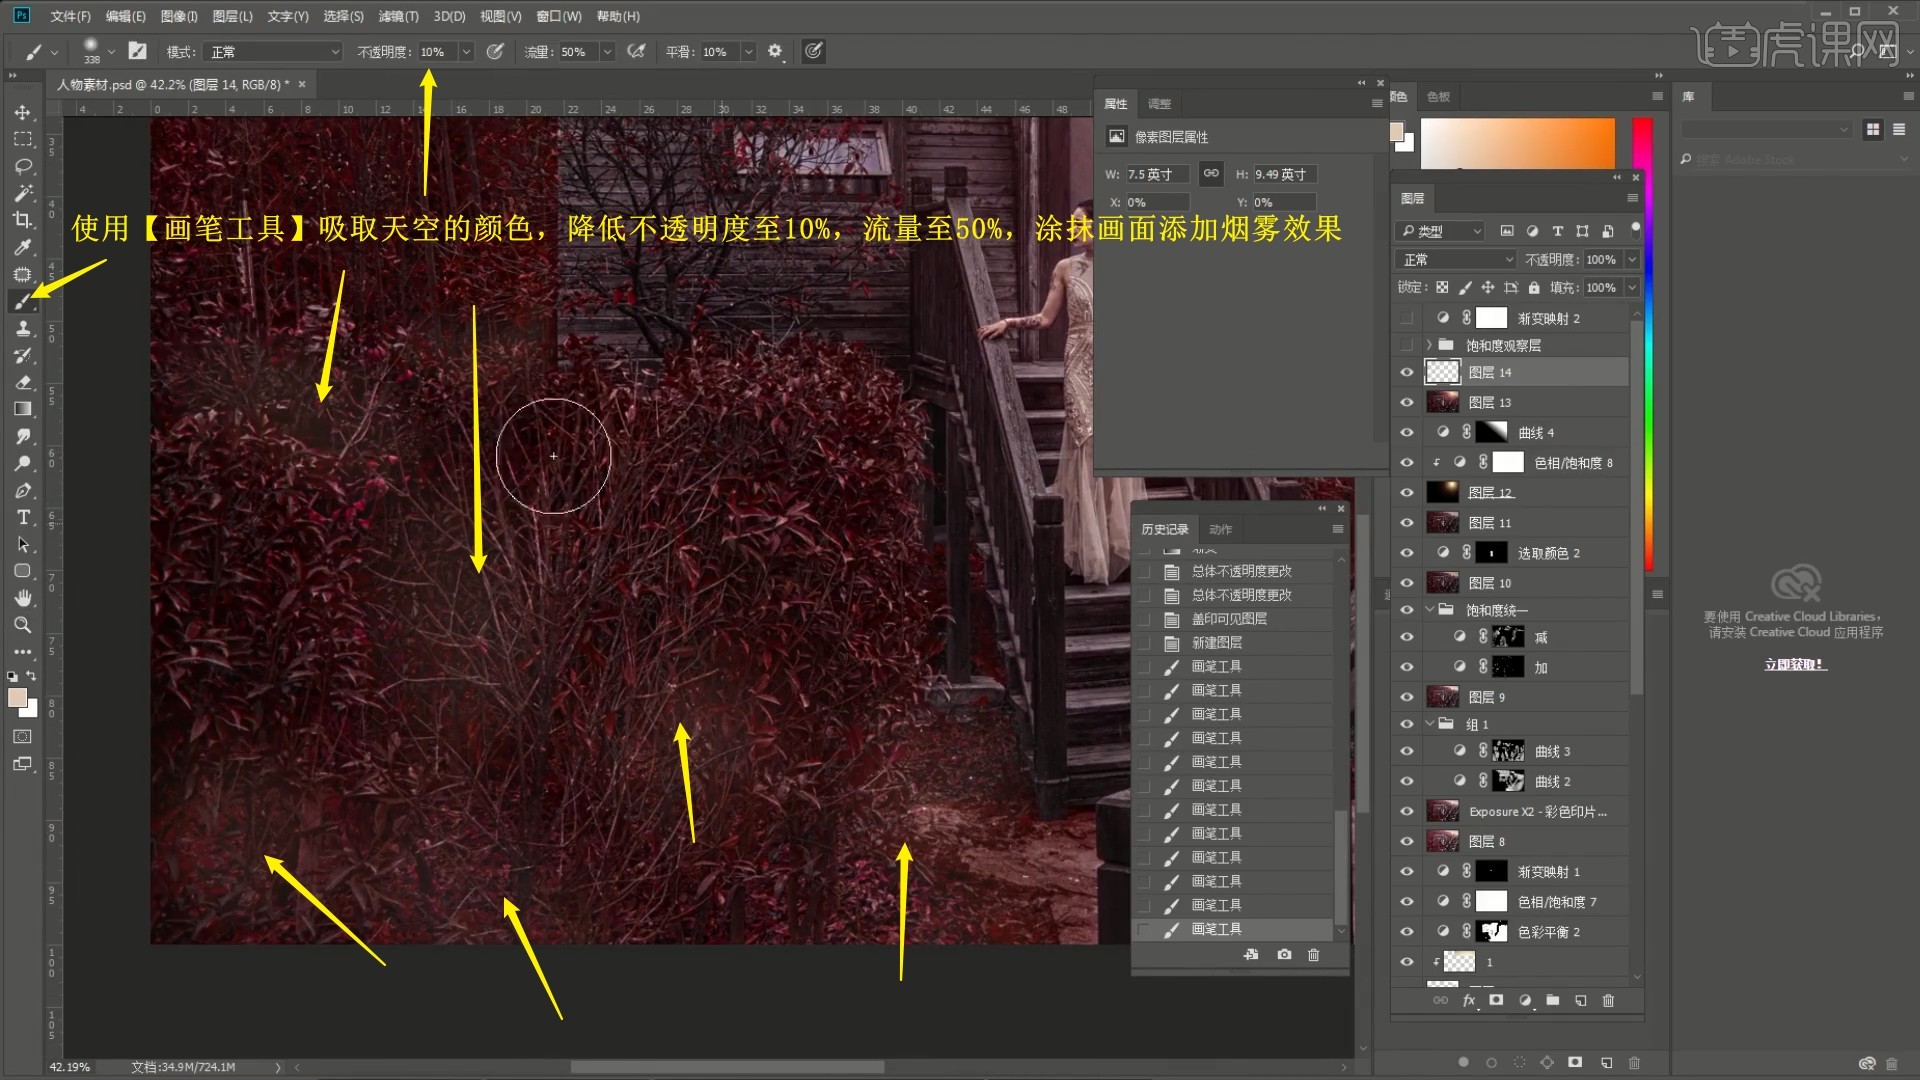Open the brush blend mode 正常 dropdown

274,51
